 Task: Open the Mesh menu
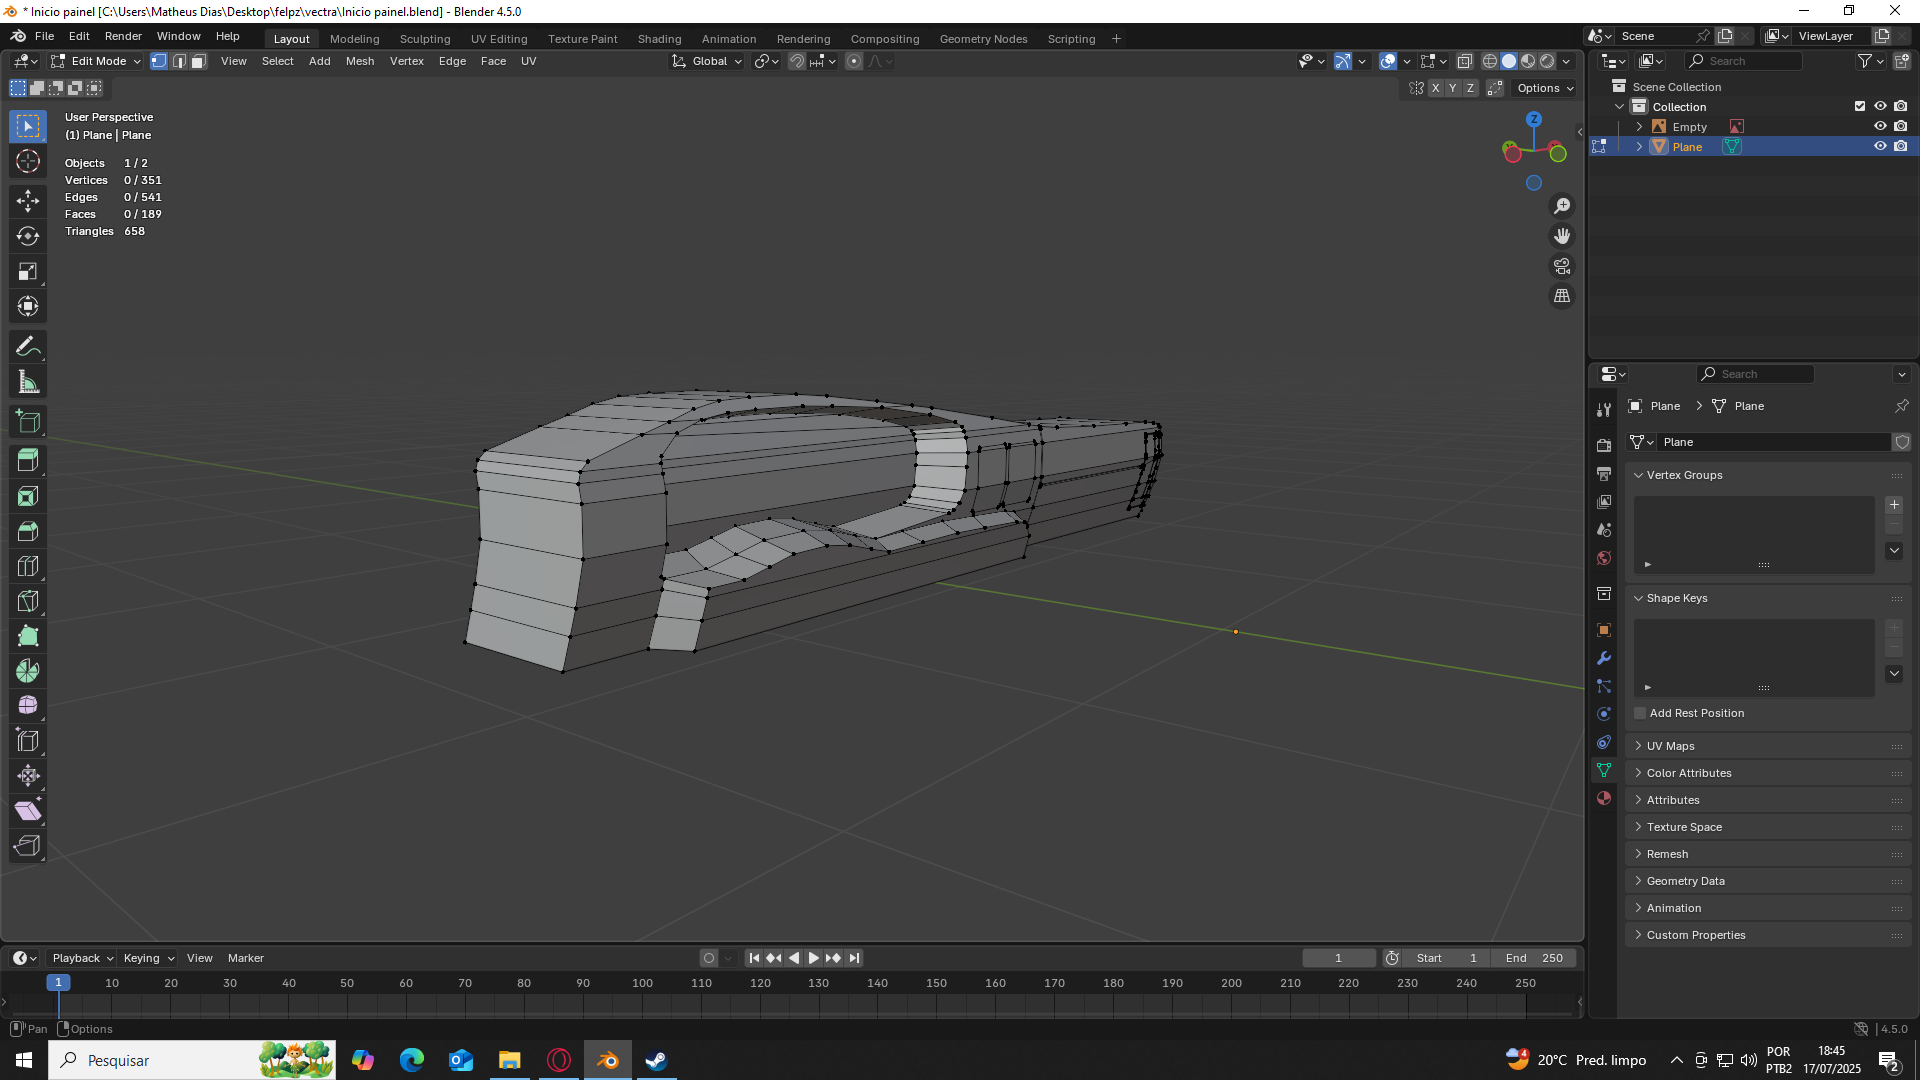point(359,61)
